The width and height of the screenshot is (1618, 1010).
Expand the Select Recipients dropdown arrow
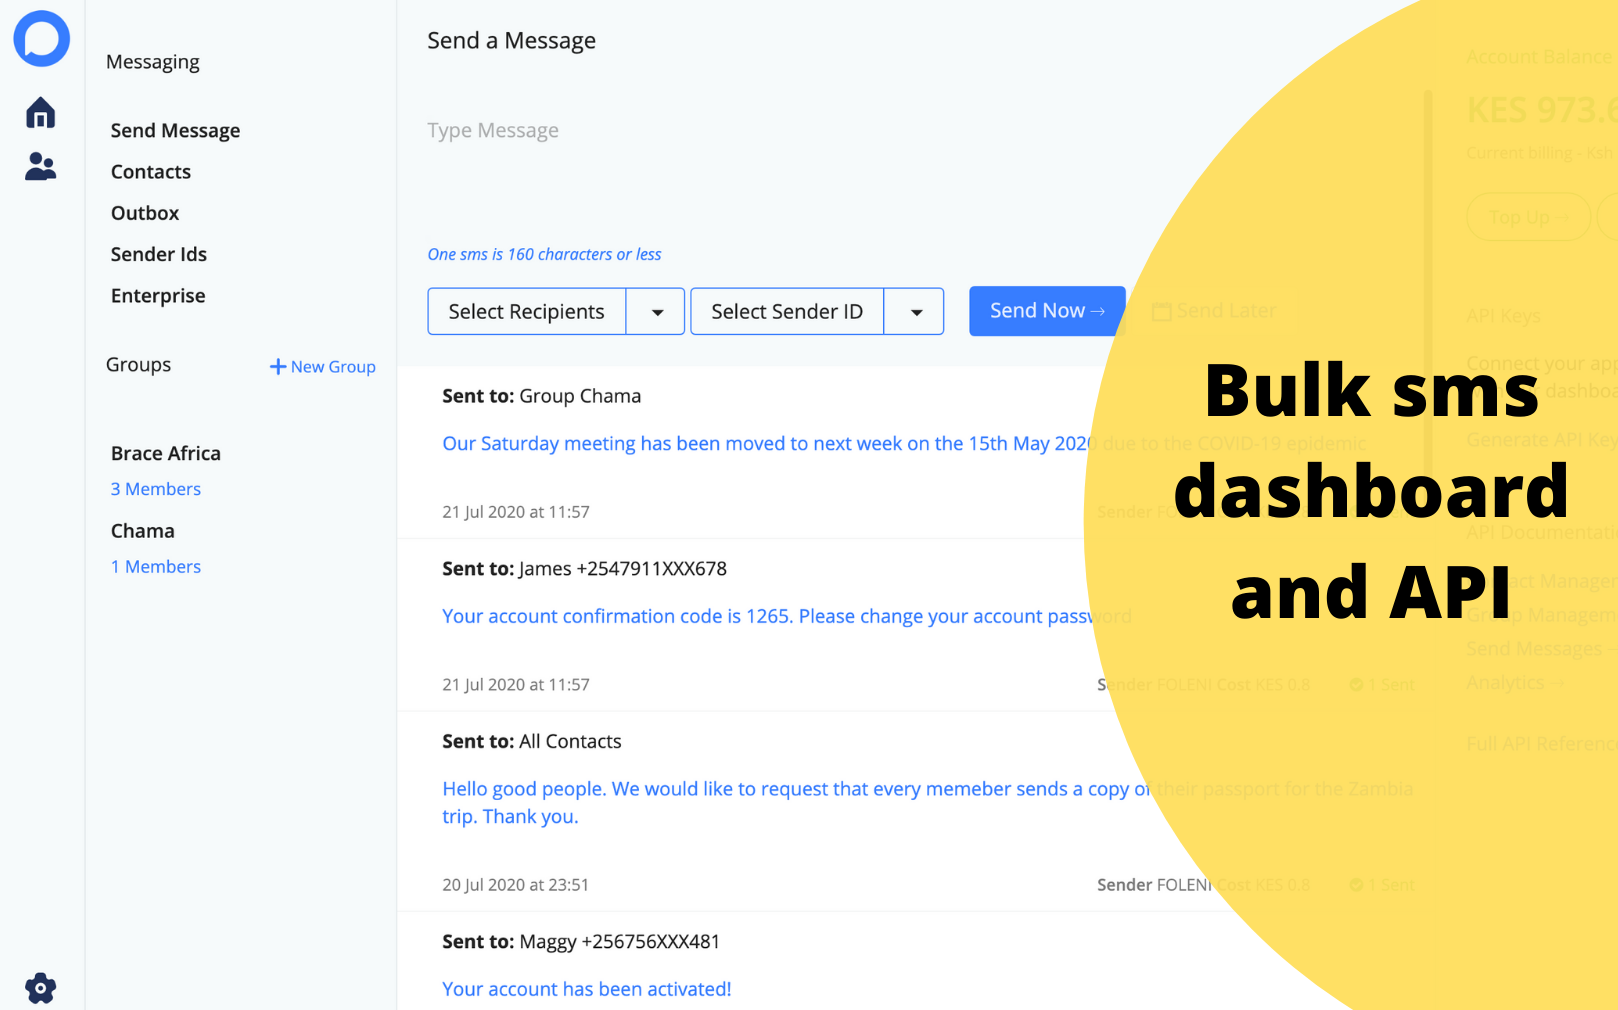coord(656,312)
